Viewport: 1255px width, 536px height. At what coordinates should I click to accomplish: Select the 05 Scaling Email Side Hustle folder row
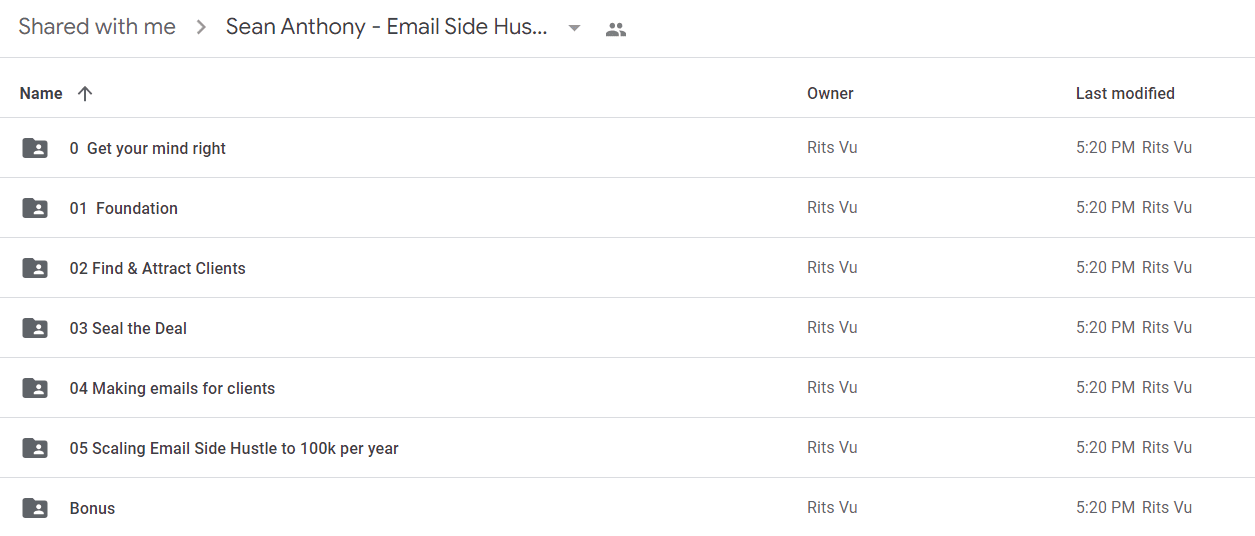[x=627, y=448]
